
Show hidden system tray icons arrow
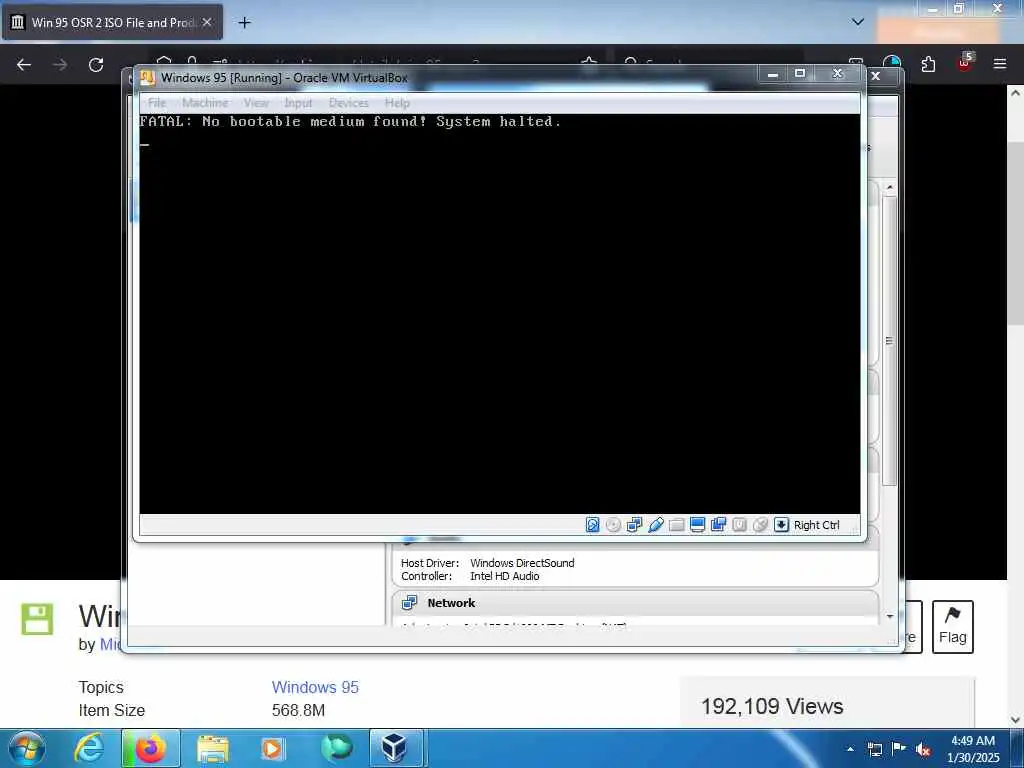pyautogui.click(x=850, y=749)
